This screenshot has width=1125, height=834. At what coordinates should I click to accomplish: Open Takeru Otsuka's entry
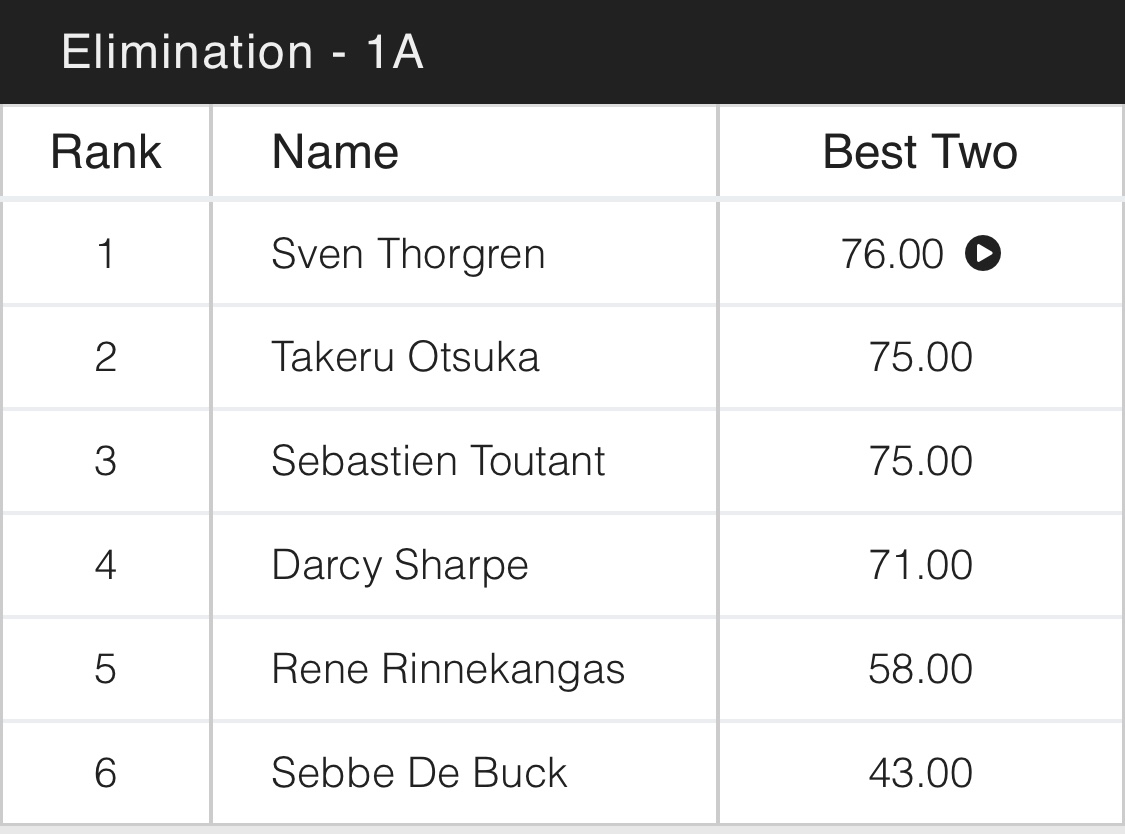pos(405,358)
